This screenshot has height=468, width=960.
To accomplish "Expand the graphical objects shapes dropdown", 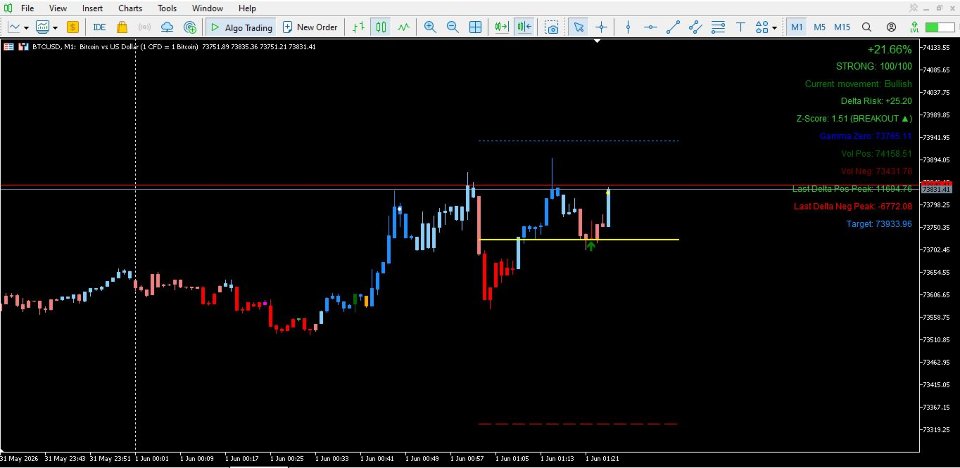I will click(774, 28).
